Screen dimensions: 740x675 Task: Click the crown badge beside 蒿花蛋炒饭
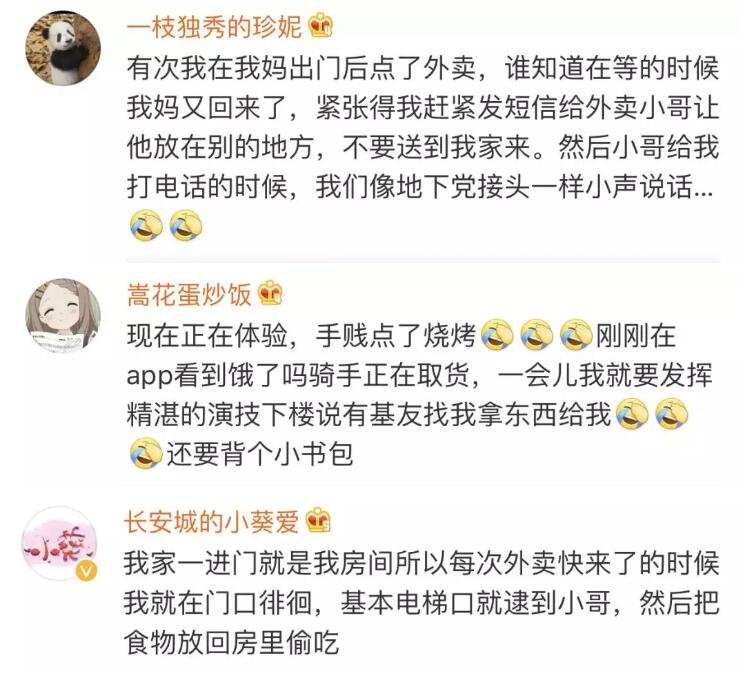270,294
